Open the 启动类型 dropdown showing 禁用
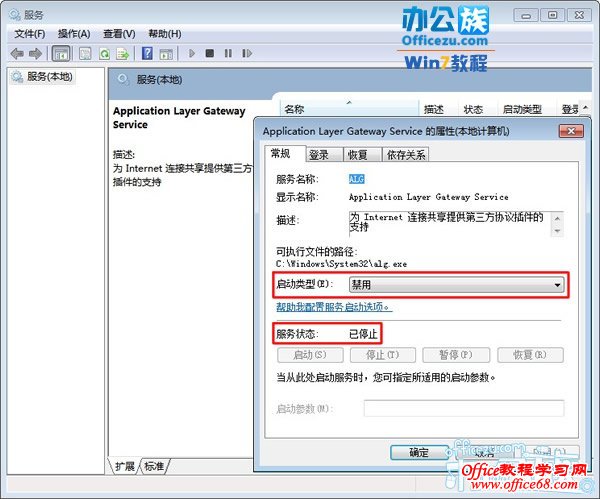Screen dimensions: 600x499 tap(456, 285)
